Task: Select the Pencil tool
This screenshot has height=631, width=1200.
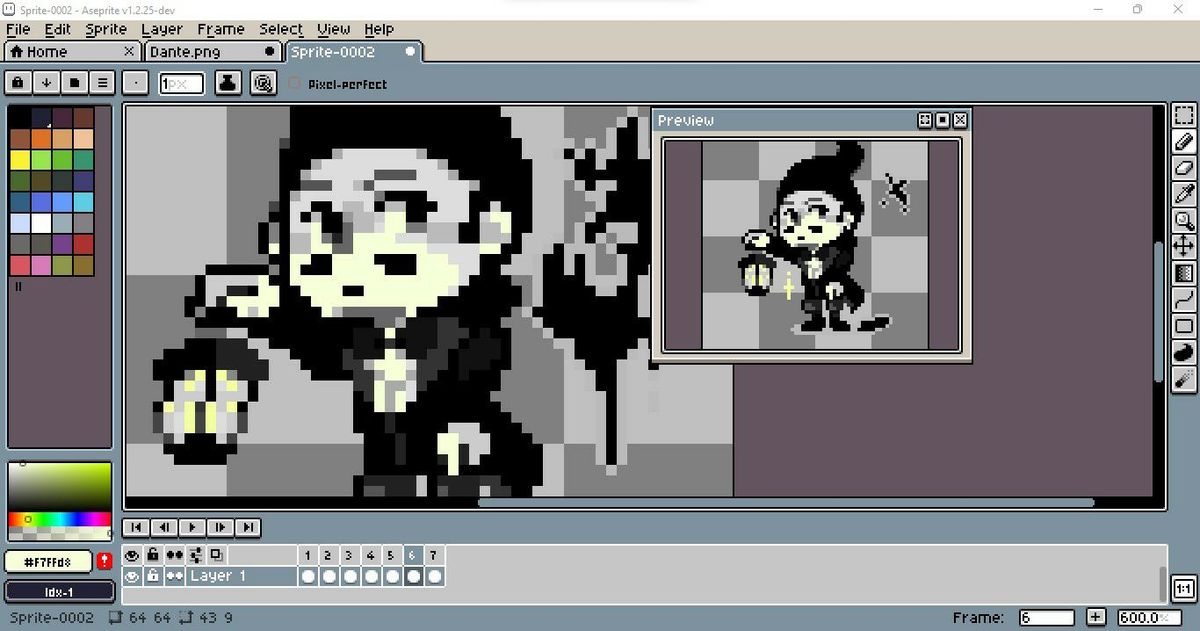Action: point(1184,142)
